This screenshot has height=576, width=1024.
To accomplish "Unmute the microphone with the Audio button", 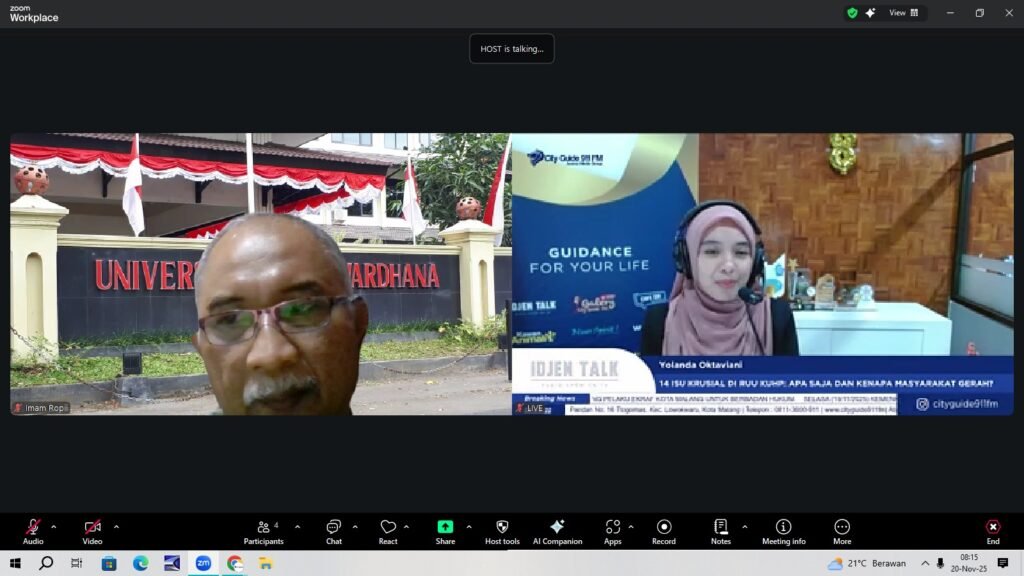I will click(33, 528).
